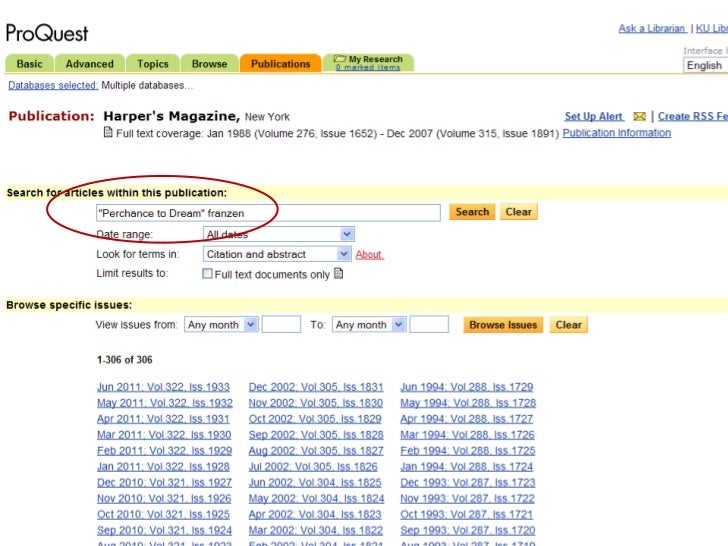Open the My Research folder tab
Viewport: 728px width, 546px height.
(368, 63)
